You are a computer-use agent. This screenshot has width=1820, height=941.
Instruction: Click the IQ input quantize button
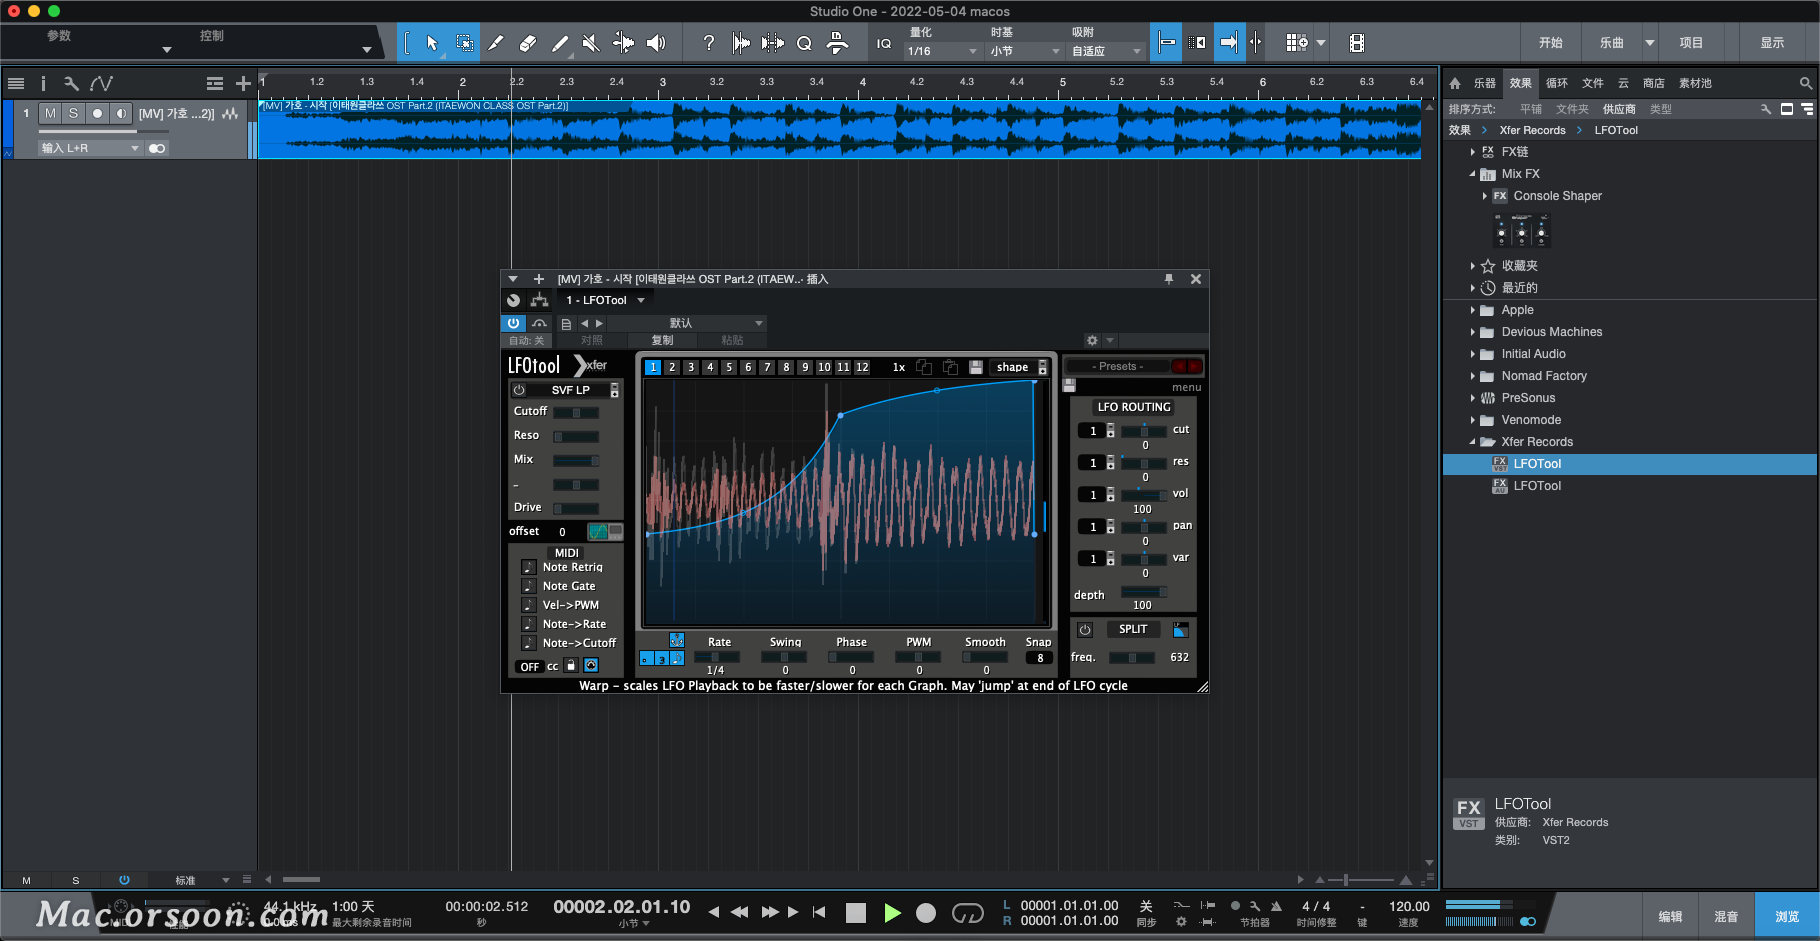click(x=884, y=43)
